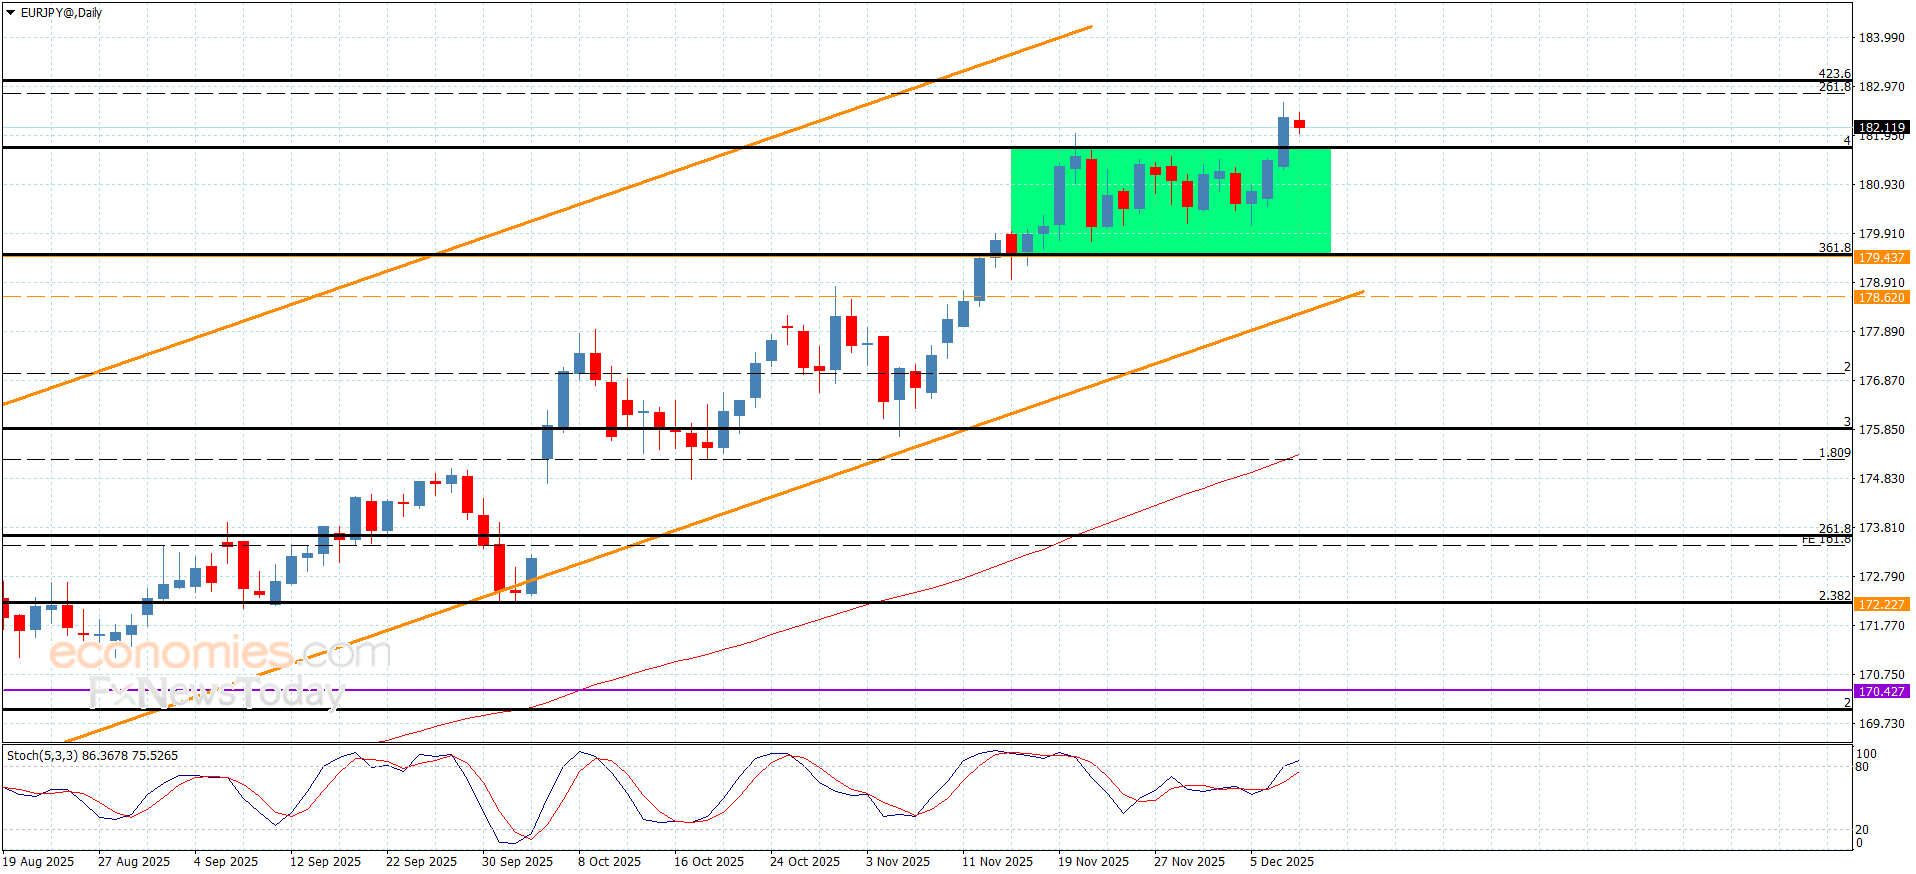Image resolution: width=1916 pixels, height=874 pixels.
Task: Select the orange 172.227 price tag
Action: tap(1881, 604)
